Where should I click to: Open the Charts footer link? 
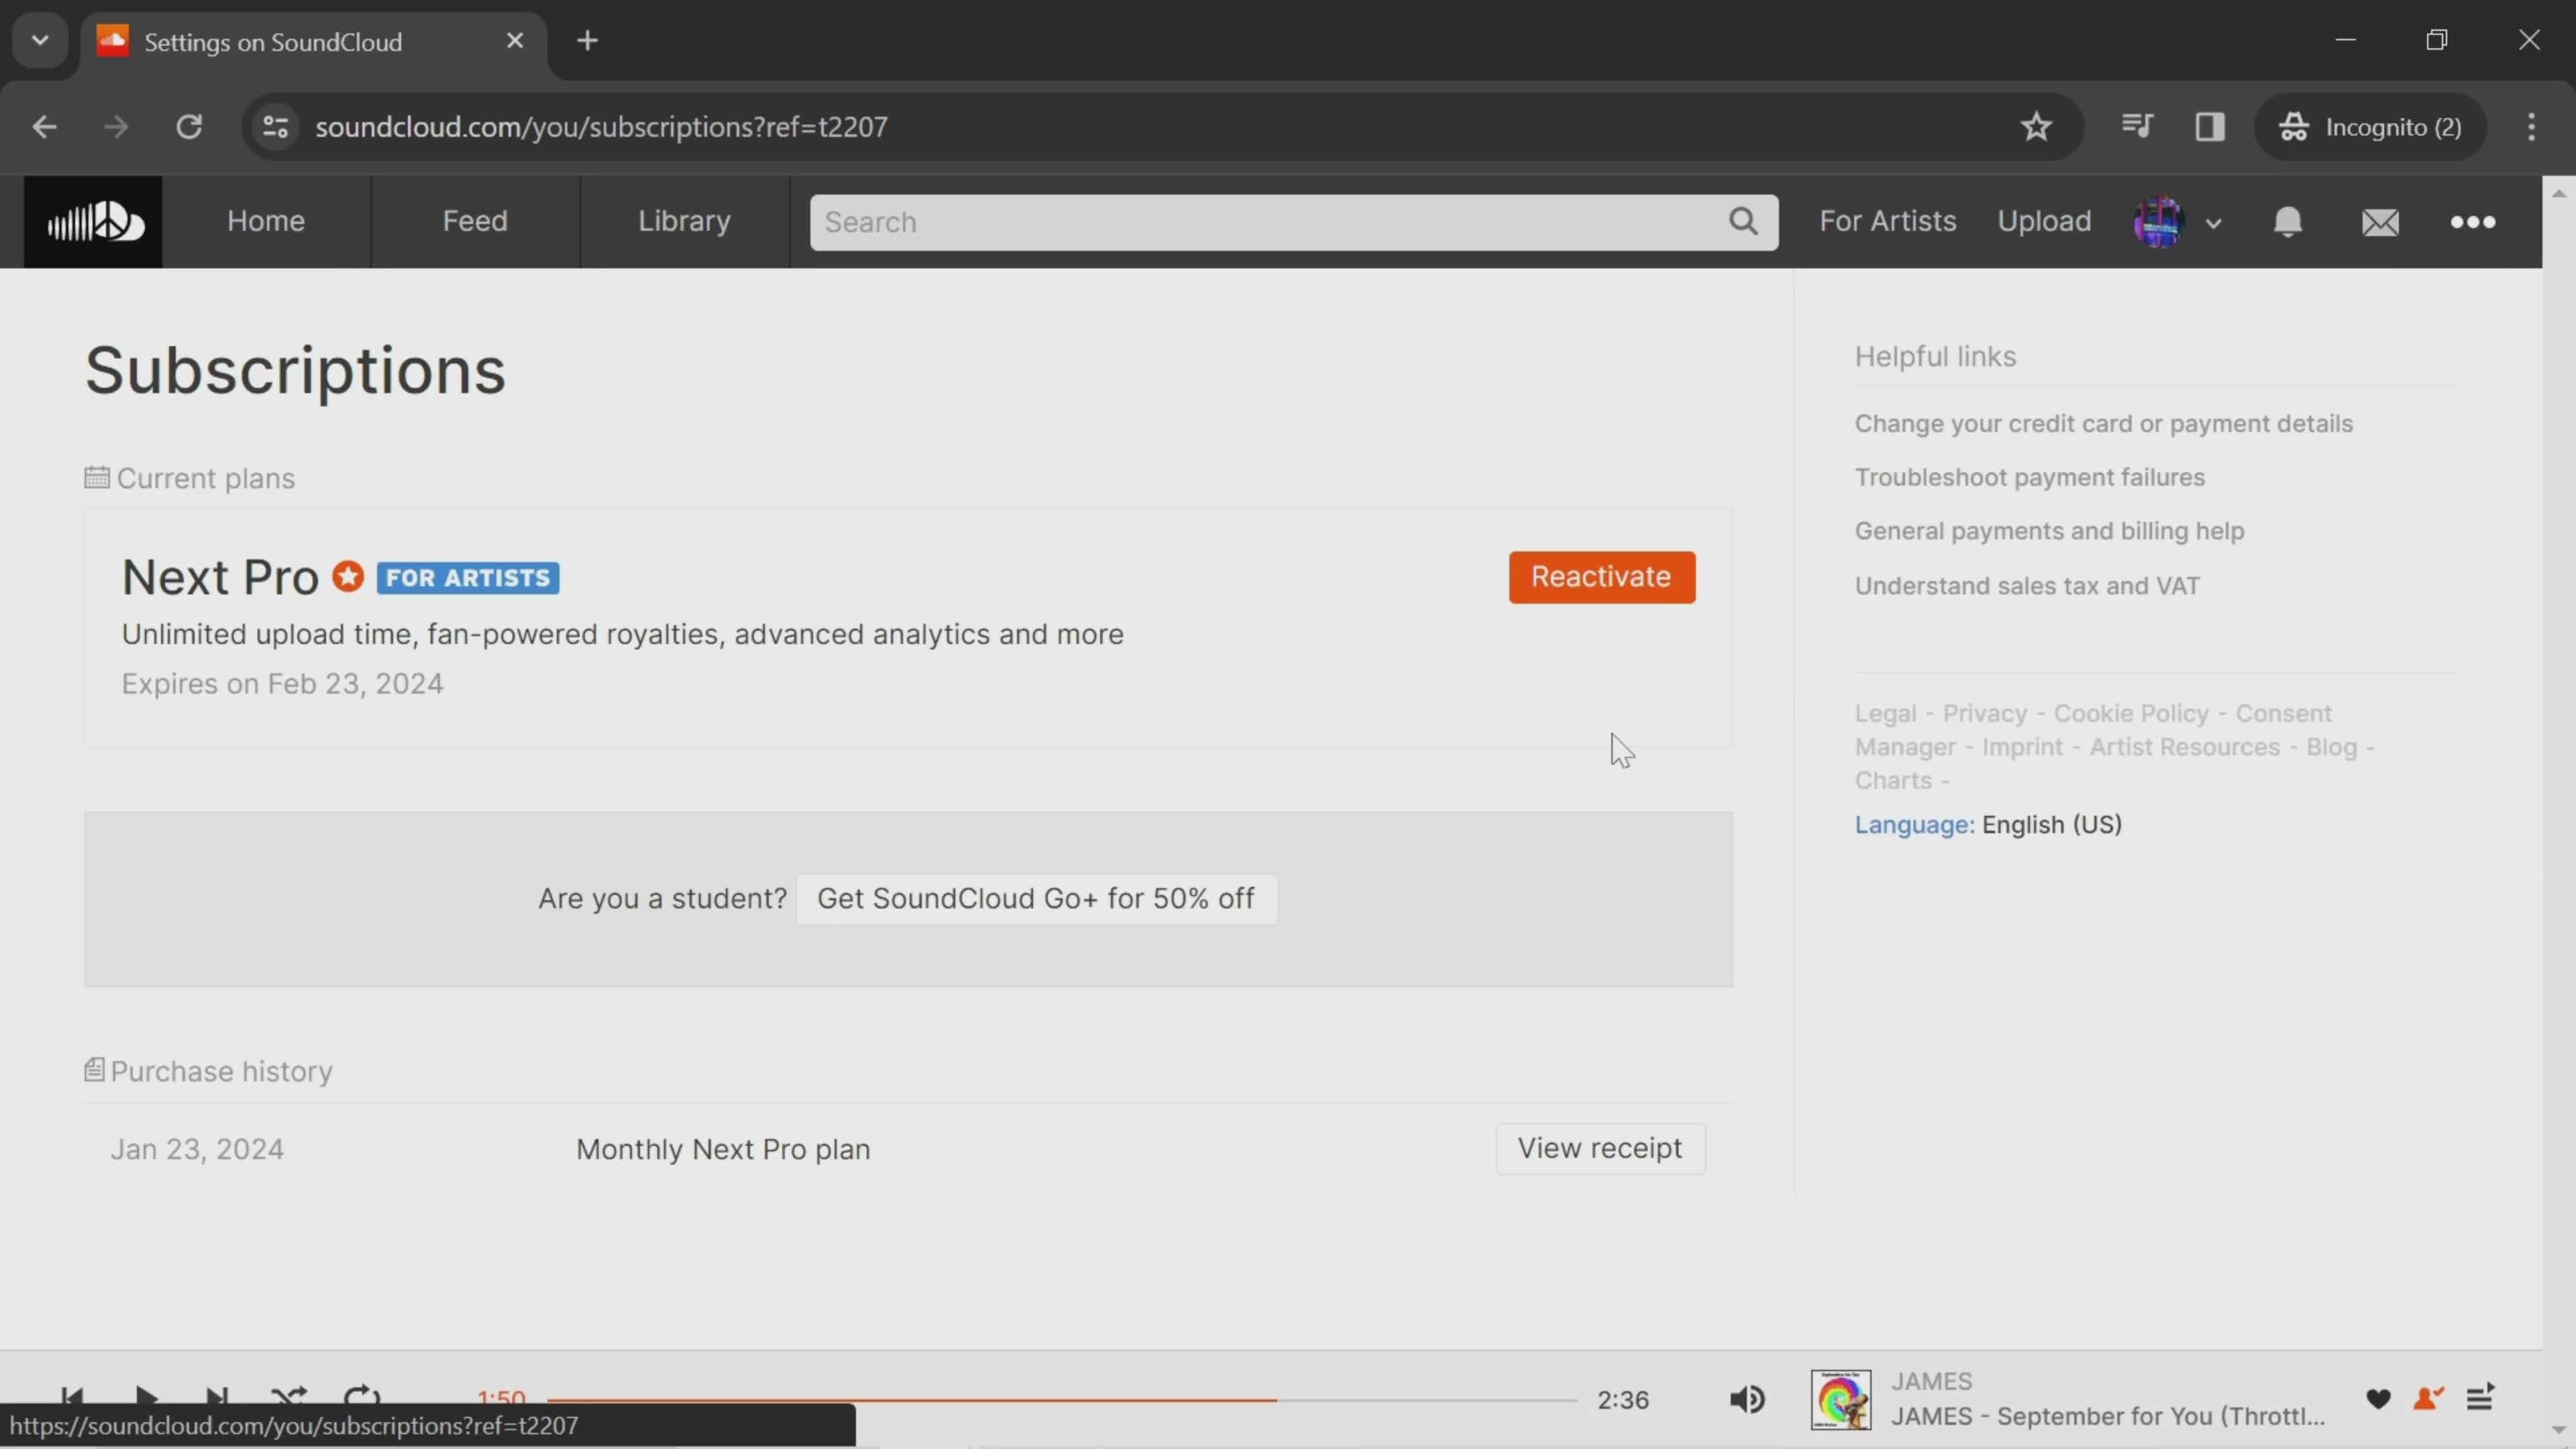pos(1893,781)
